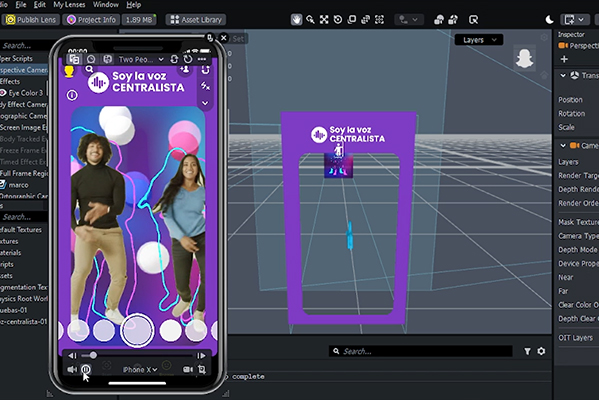
Task: Select the marco object
Action: tap(18, 185)
